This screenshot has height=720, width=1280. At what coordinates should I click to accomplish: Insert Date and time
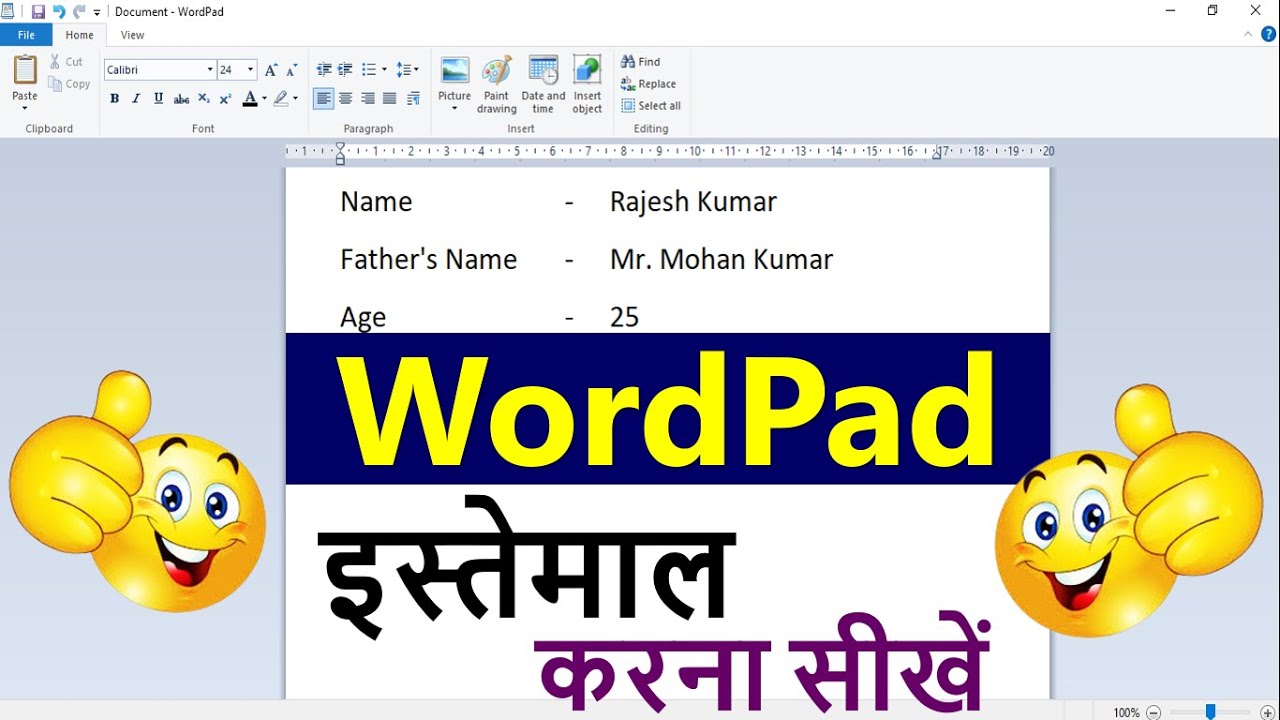tap(543, 84)
